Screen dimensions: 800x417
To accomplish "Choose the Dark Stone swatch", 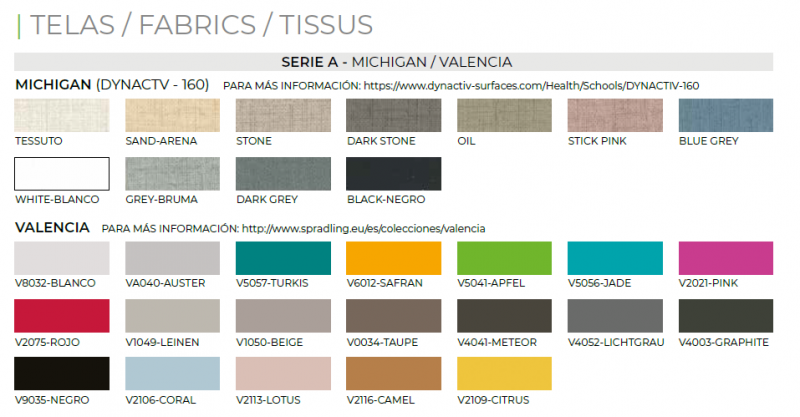I will click(393, 115).
